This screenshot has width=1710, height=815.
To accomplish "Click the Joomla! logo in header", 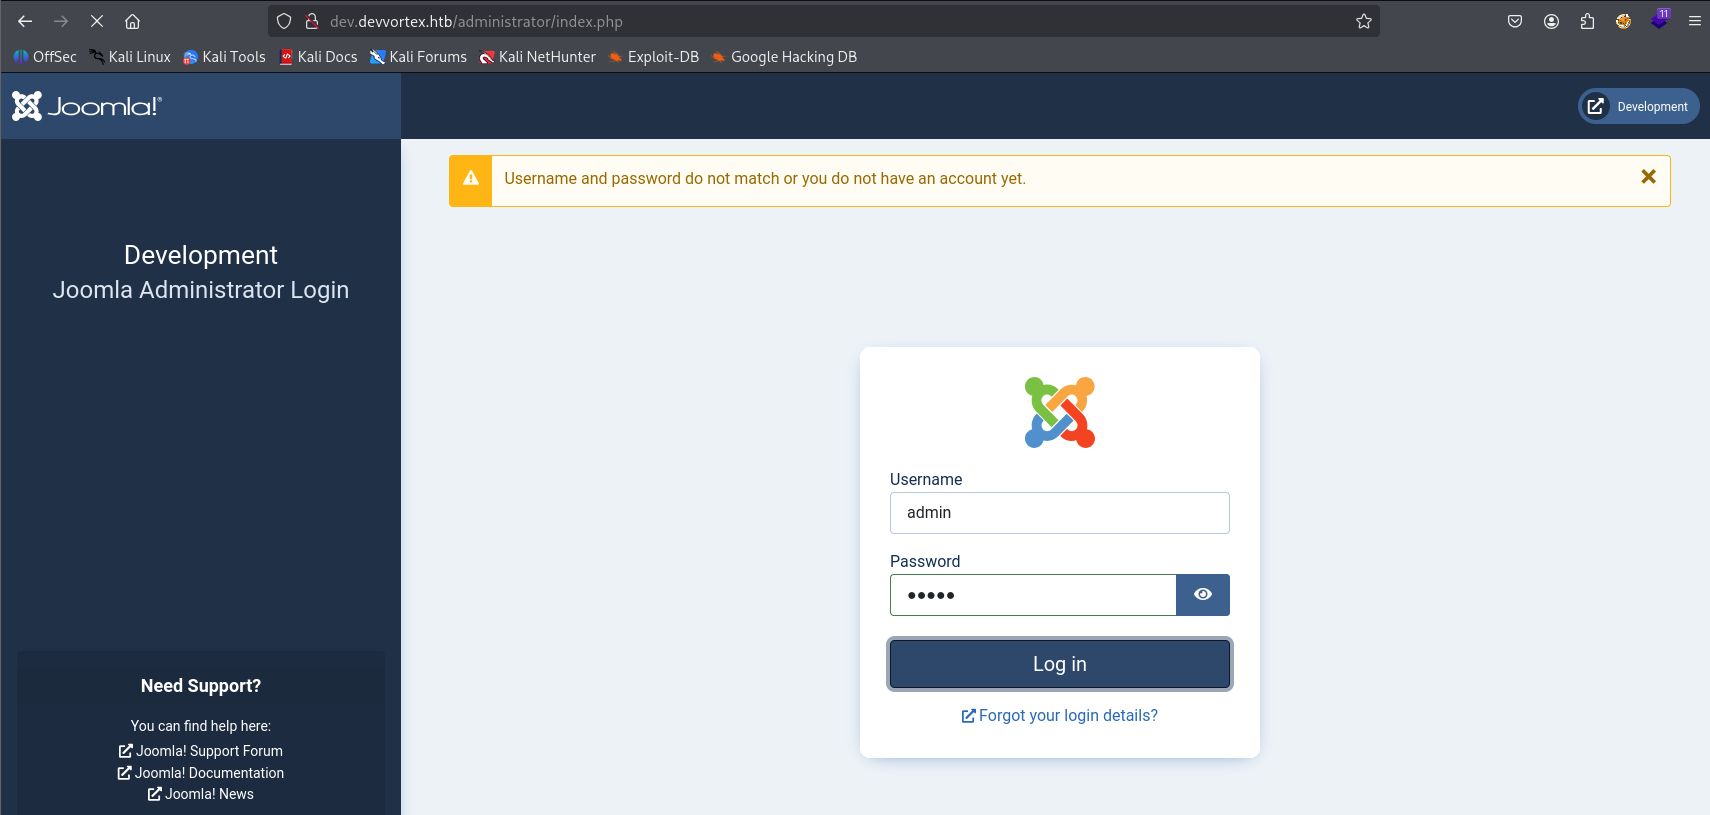I will (87, 106).
